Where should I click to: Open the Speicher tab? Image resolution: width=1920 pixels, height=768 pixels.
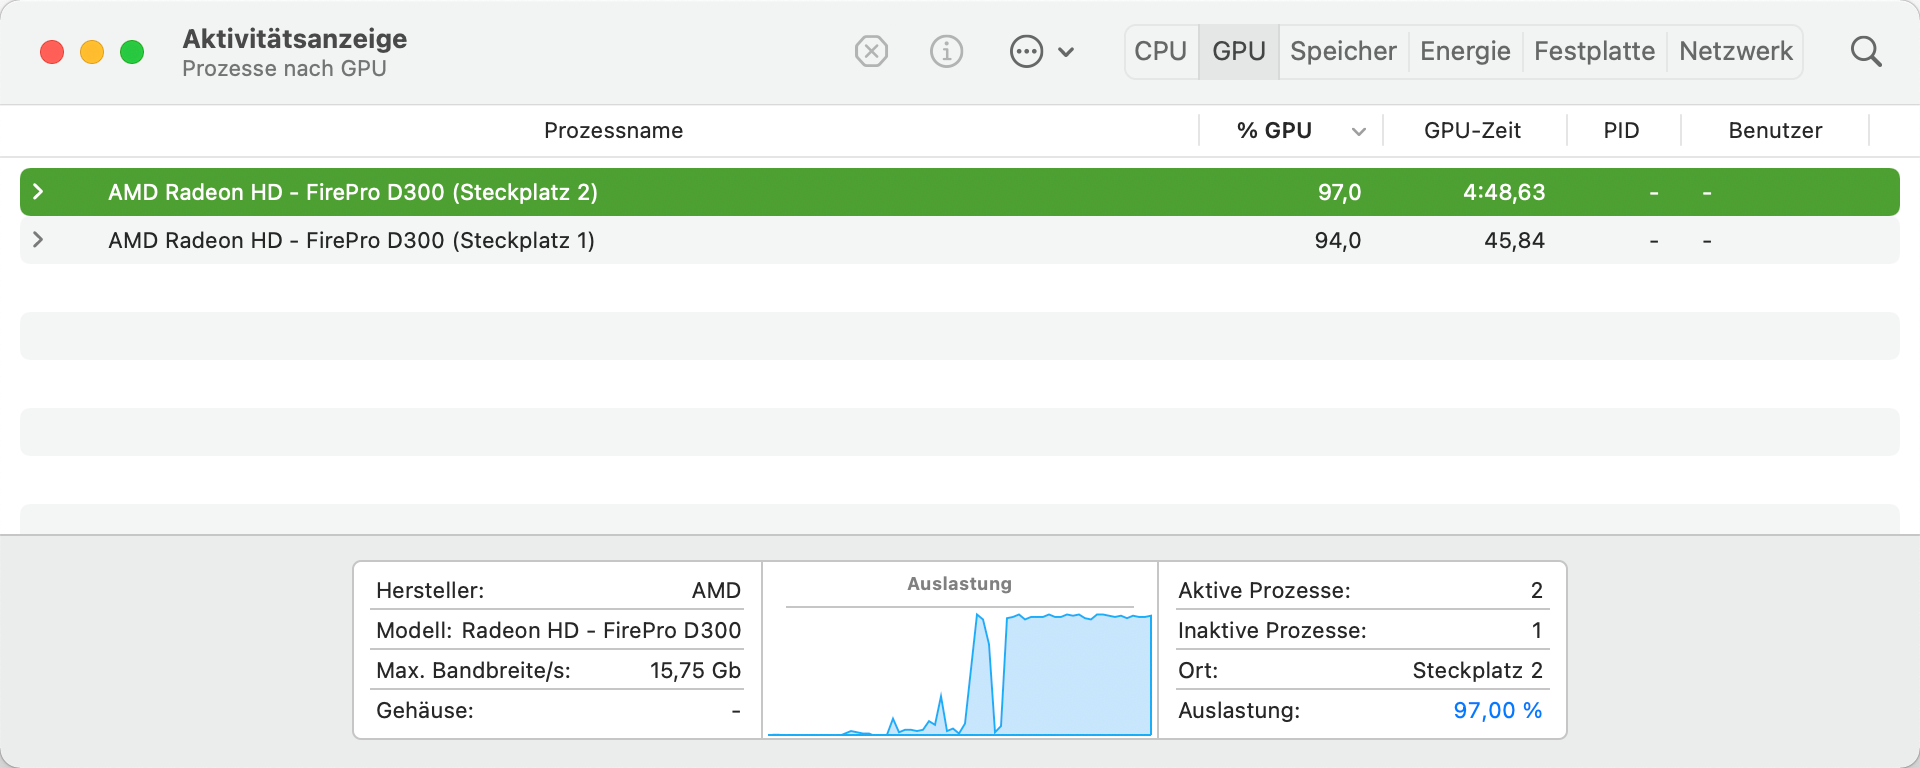[x=1343, y=51]
